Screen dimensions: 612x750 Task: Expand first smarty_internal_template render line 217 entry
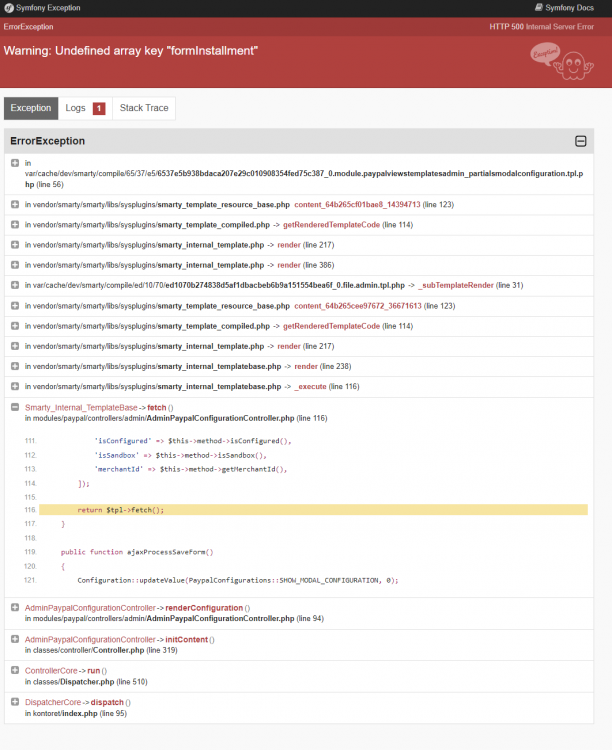click(15, 244)
